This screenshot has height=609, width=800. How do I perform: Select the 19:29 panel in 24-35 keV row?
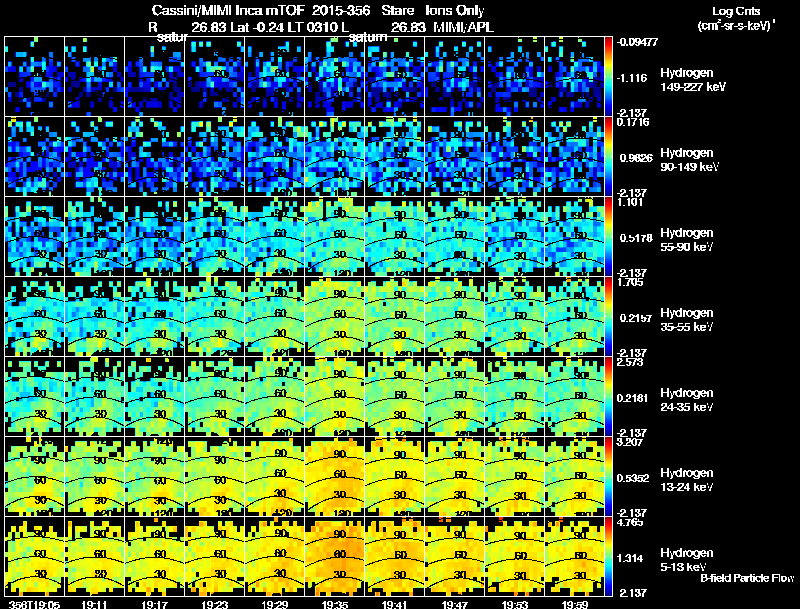275,396
